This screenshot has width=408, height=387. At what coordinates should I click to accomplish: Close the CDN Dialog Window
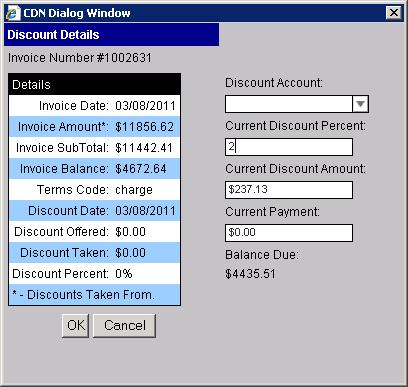(394, 13)
